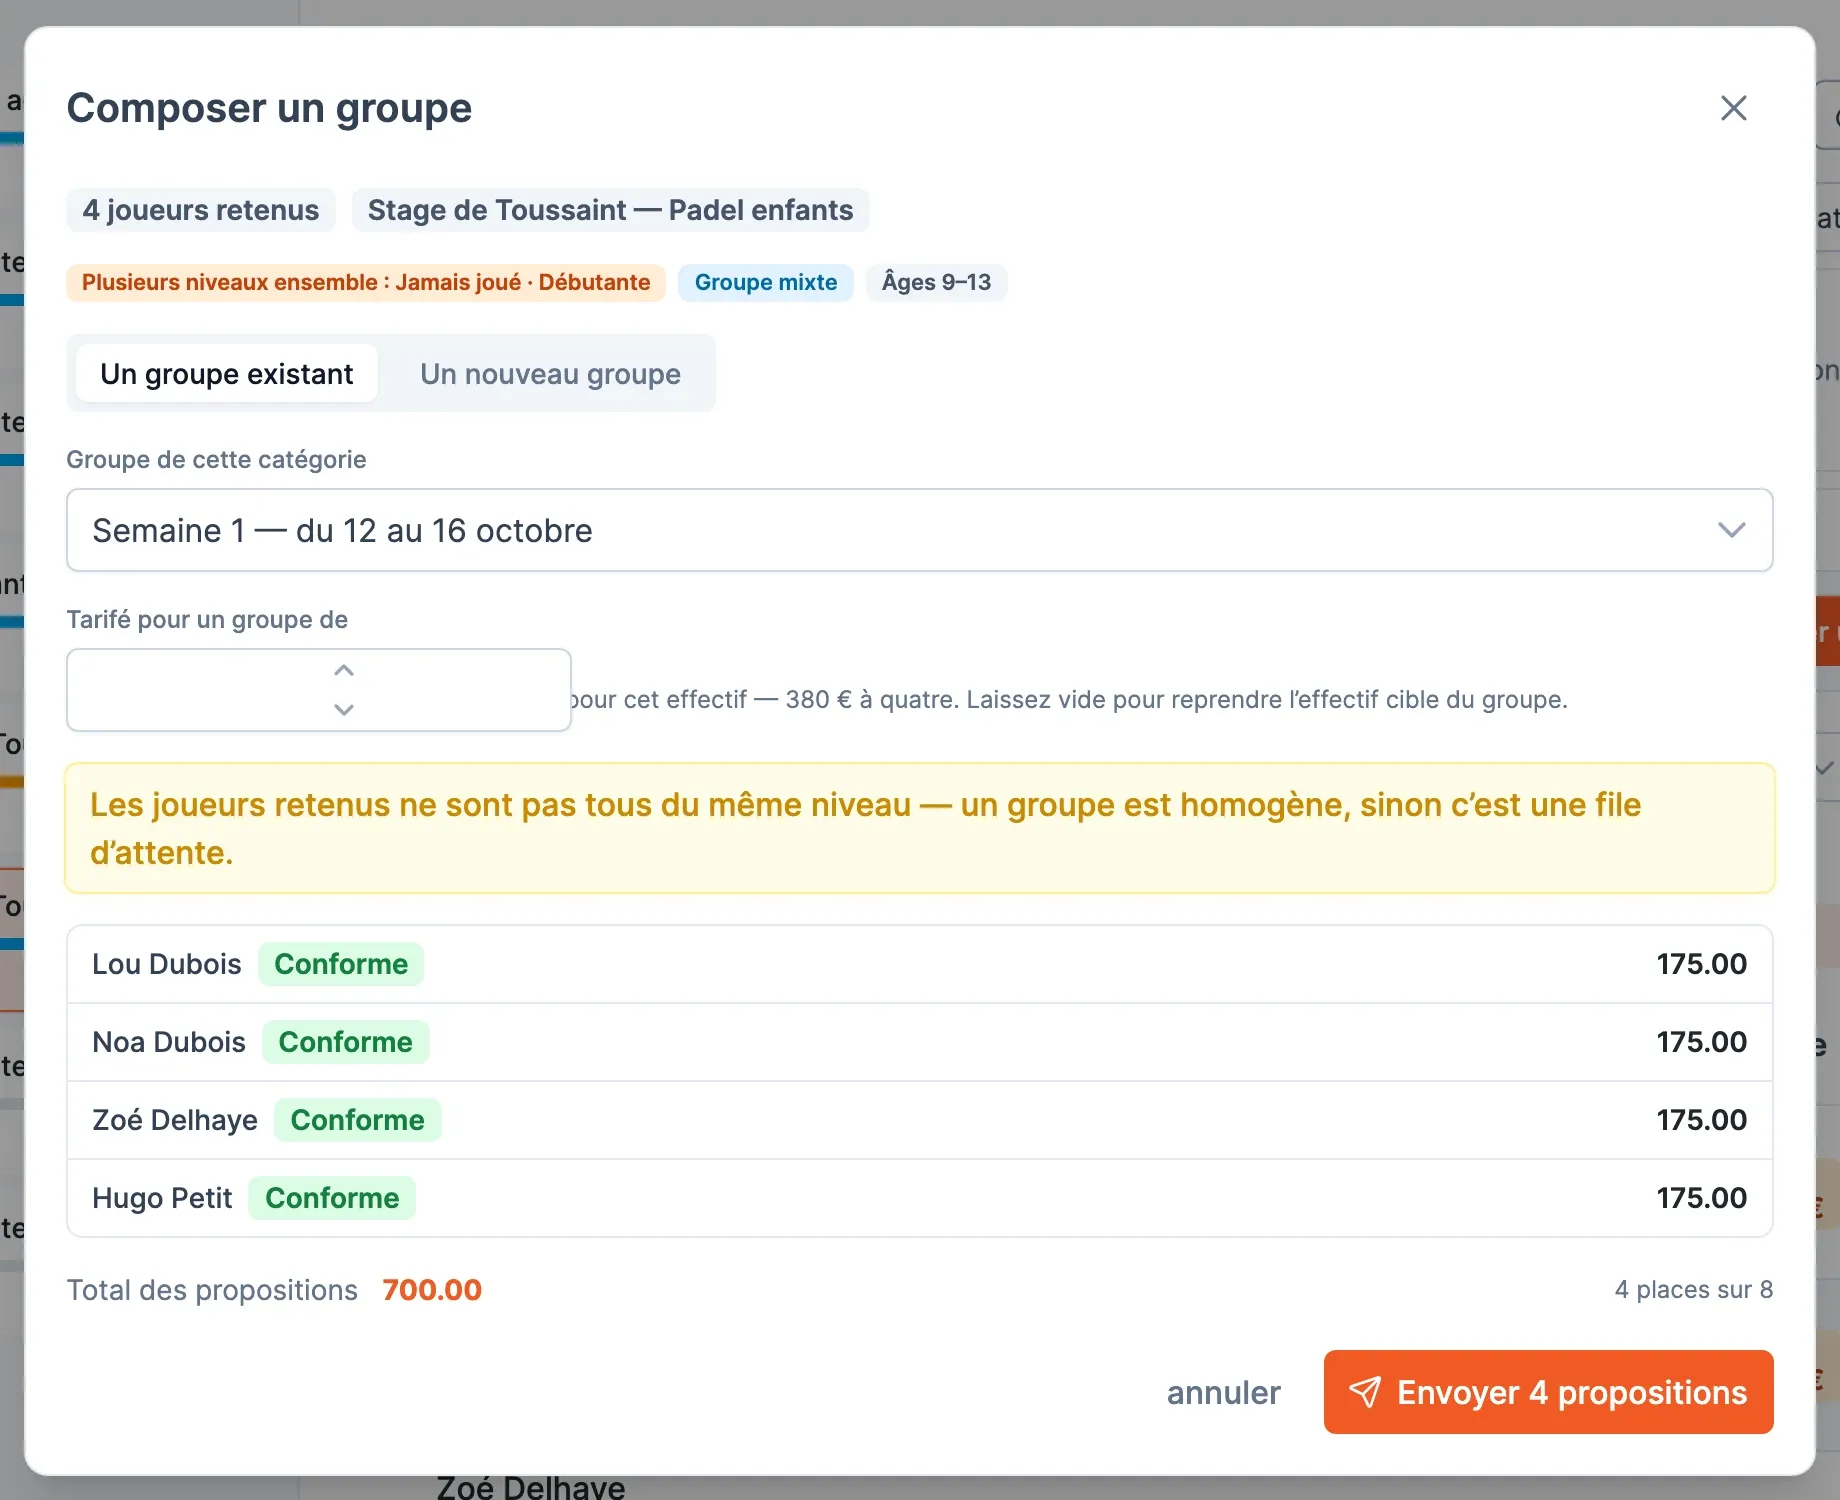Switch to Un nouveau groupe tab
The height and width of the screenshot is (1500, 1840).
click(550, 374)
